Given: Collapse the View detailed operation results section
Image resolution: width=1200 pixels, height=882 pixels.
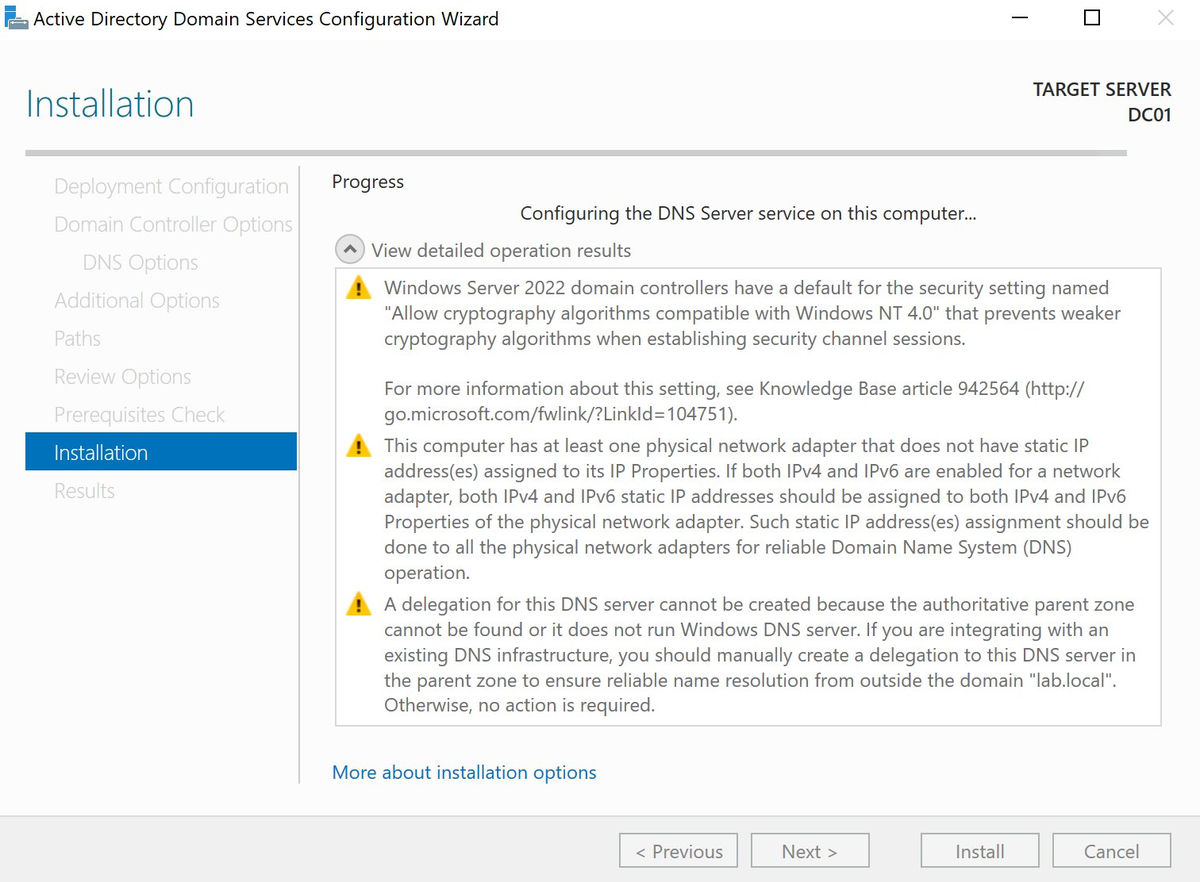Looking at the screenshot, I should [x=349, y=247].
